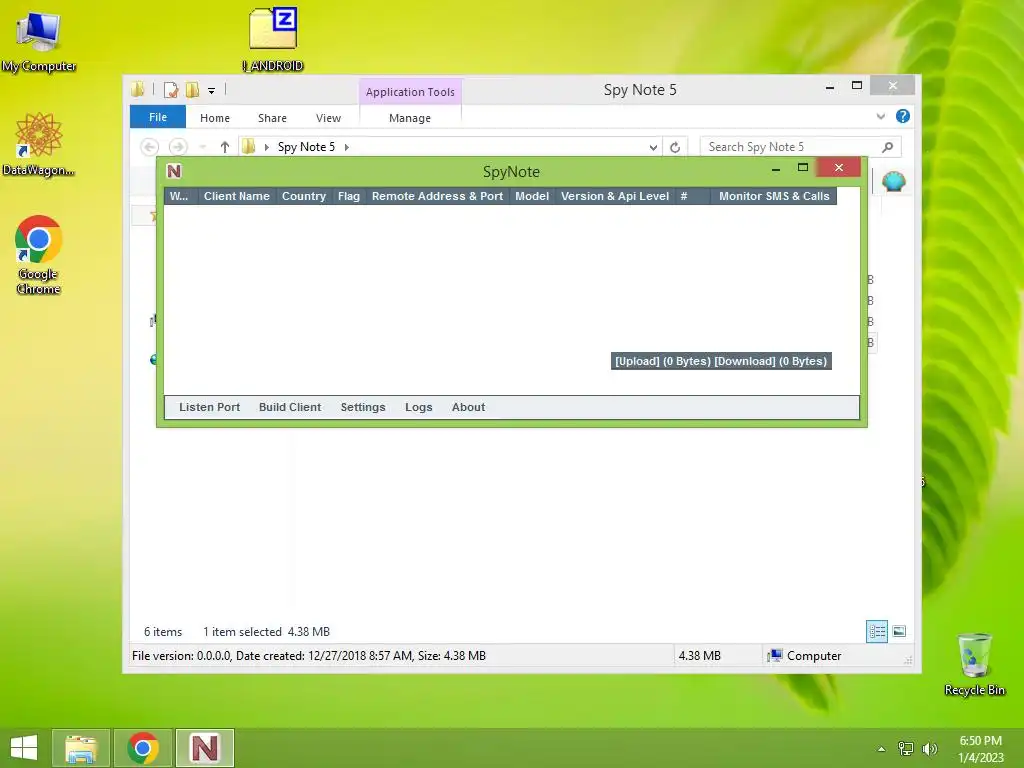Click the Model column header
1024x768 pixels.
tap(532, 196)
